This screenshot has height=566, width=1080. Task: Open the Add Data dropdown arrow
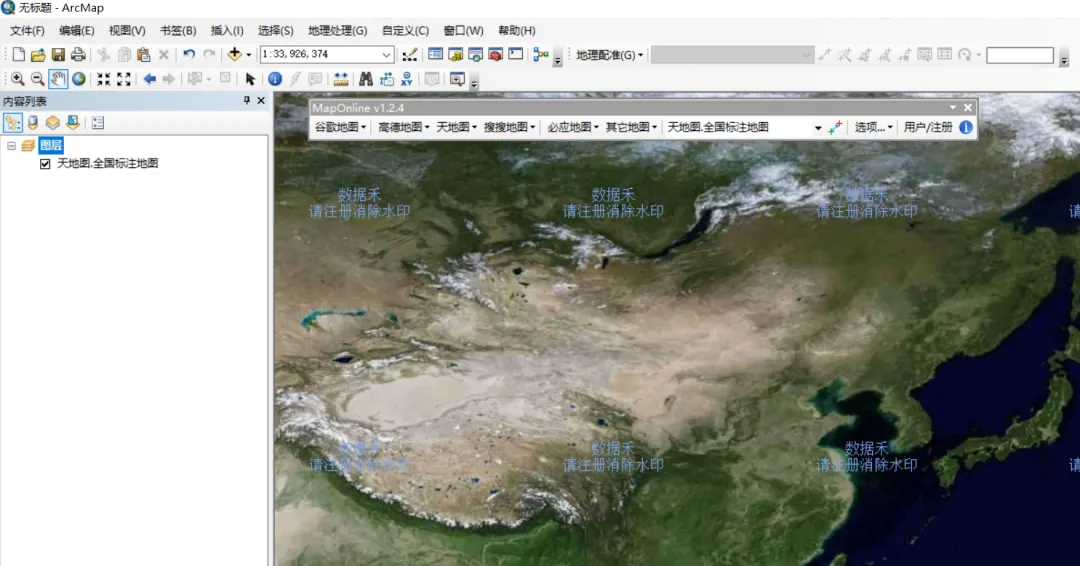(x=249, y=55)
